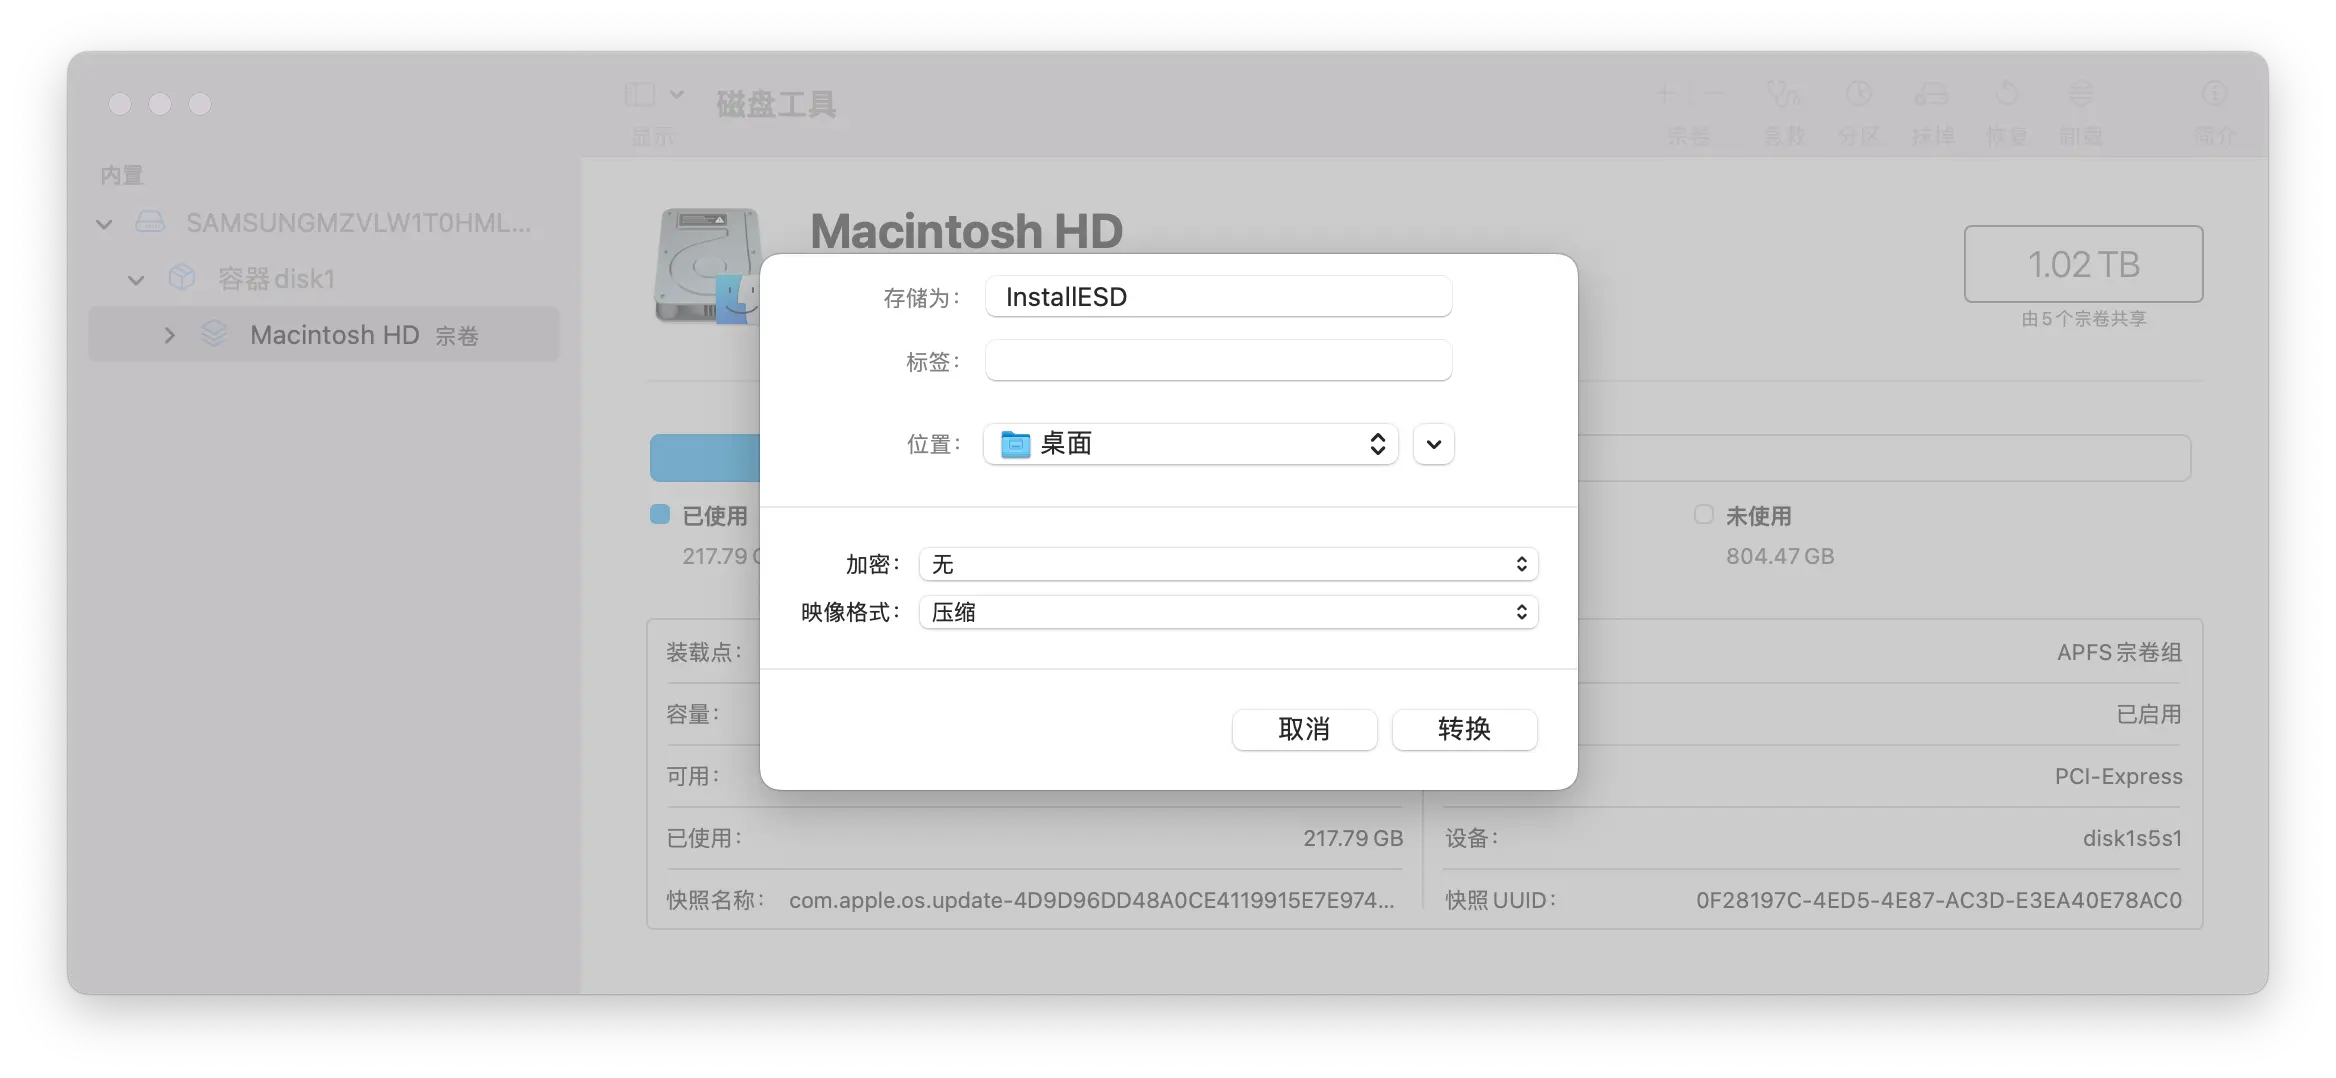This screenshot has width=2336, height=1078.
Task: Click the Erase (抹掉) drive icon
Action: [1932, 95]
